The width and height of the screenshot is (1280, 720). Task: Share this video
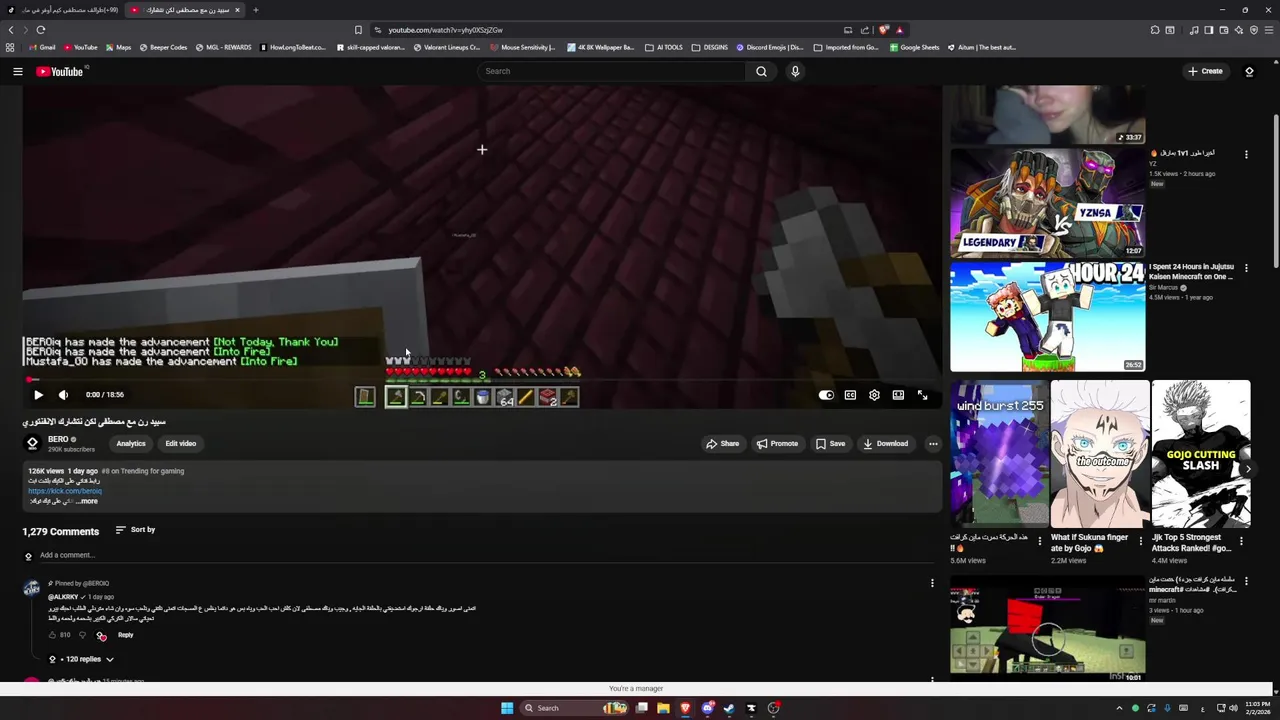tap(722, 443)
